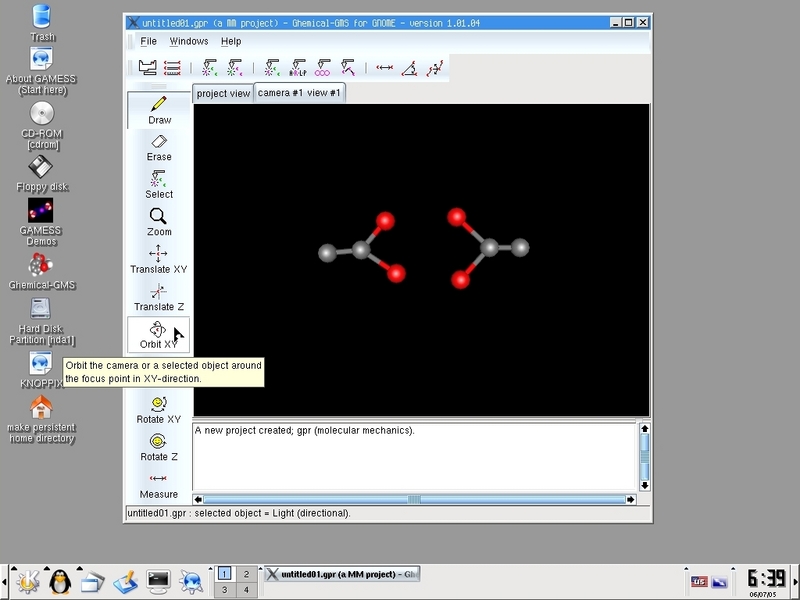This screenshot has height=600, width=800.
Task: Open the File menu
Action: click(x=148, y=41)
